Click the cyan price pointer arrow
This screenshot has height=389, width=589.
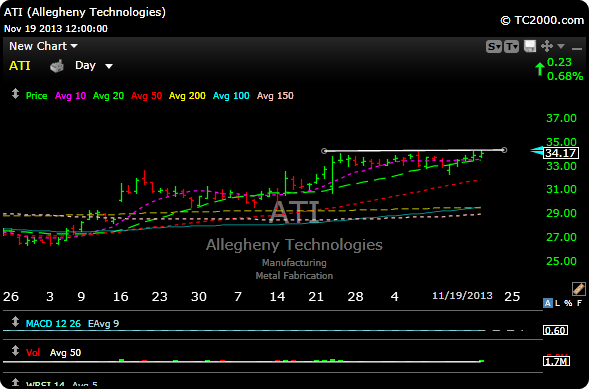pos(537,151)
